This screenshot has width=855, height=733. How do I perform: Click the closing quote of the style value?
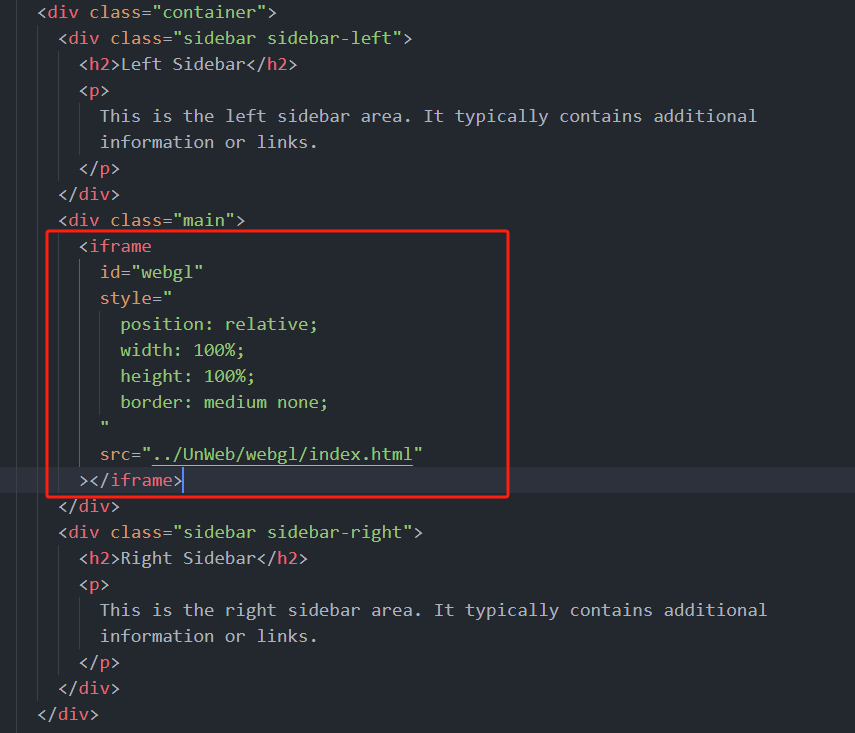click(x=105, y=428)
